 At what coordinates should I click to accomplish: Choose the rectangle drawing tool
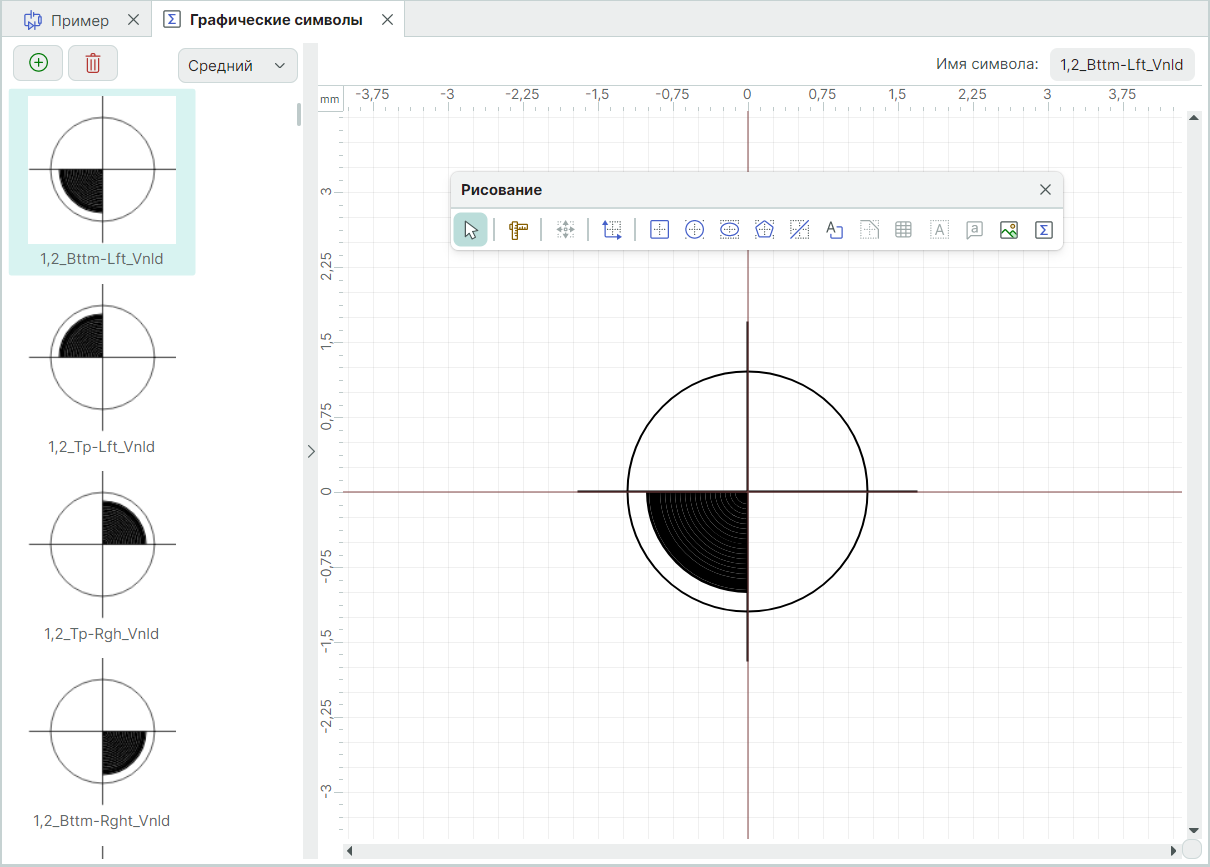659,230
